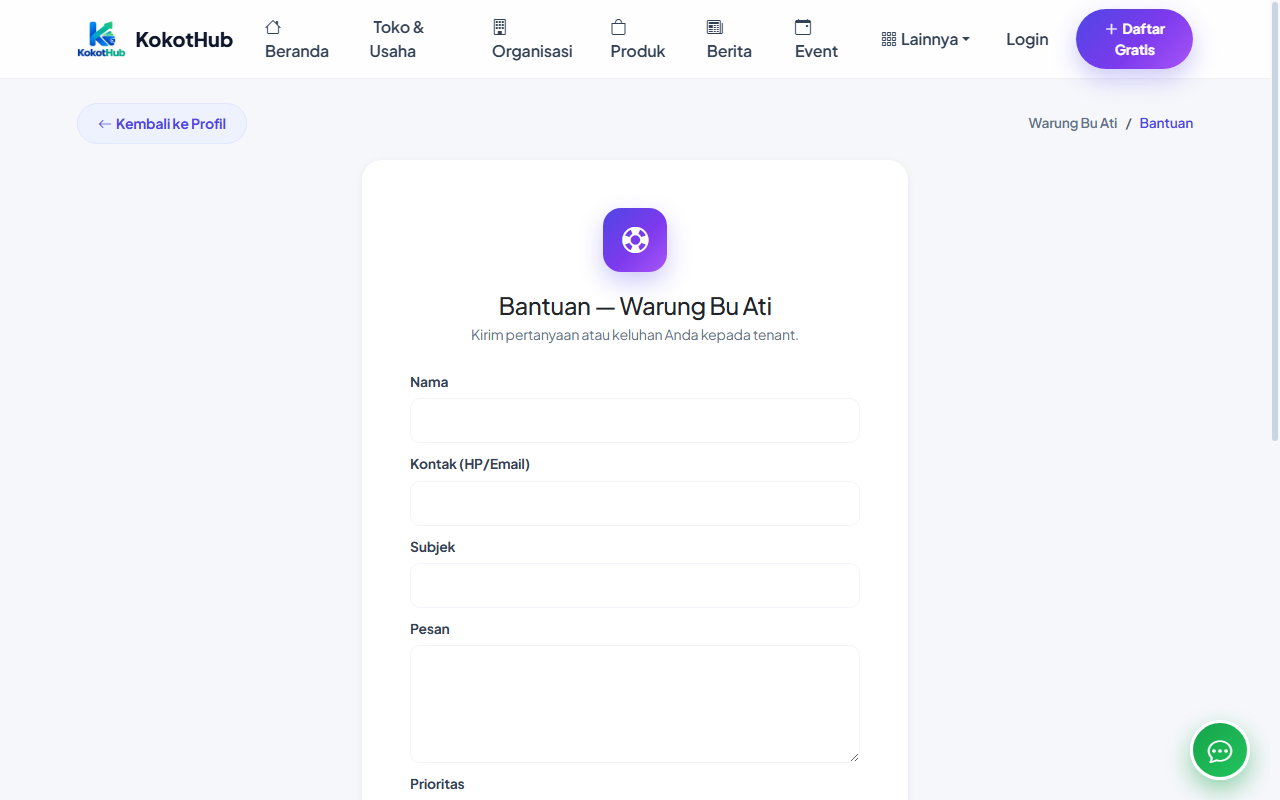
Task: Open Warung Bu Ati breadcrumb link
Action: coord(1073,123)
